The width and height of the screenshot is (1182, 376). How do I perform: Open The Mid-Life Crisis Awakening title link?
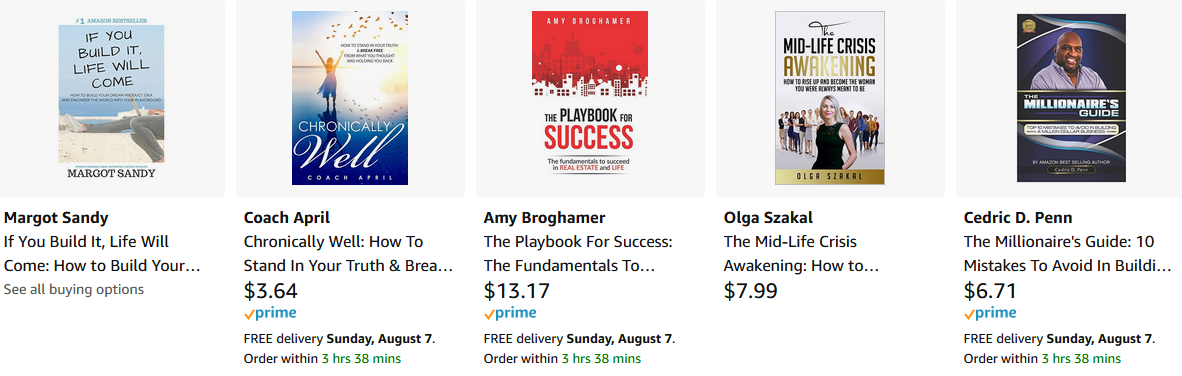(x=802, y=254)
